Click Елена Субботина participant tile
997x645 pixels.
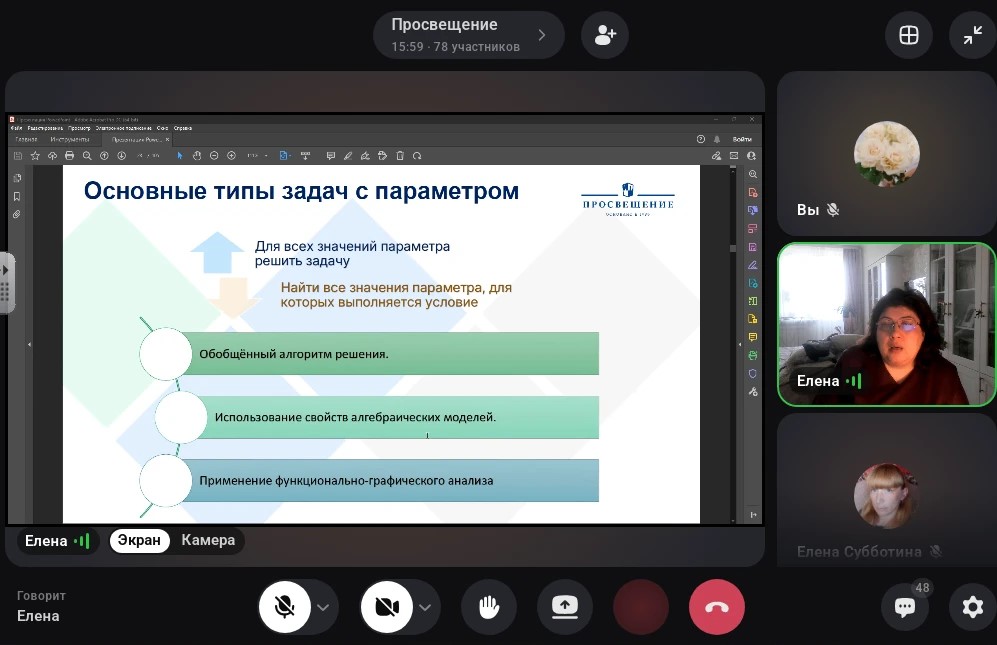click(x=886, y=490)
